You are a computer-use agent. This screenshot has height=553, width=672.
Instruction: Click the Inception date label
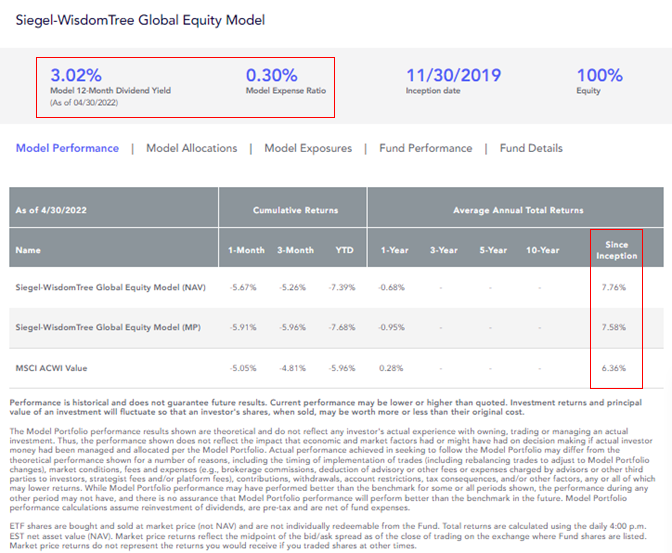coord(433,90)
